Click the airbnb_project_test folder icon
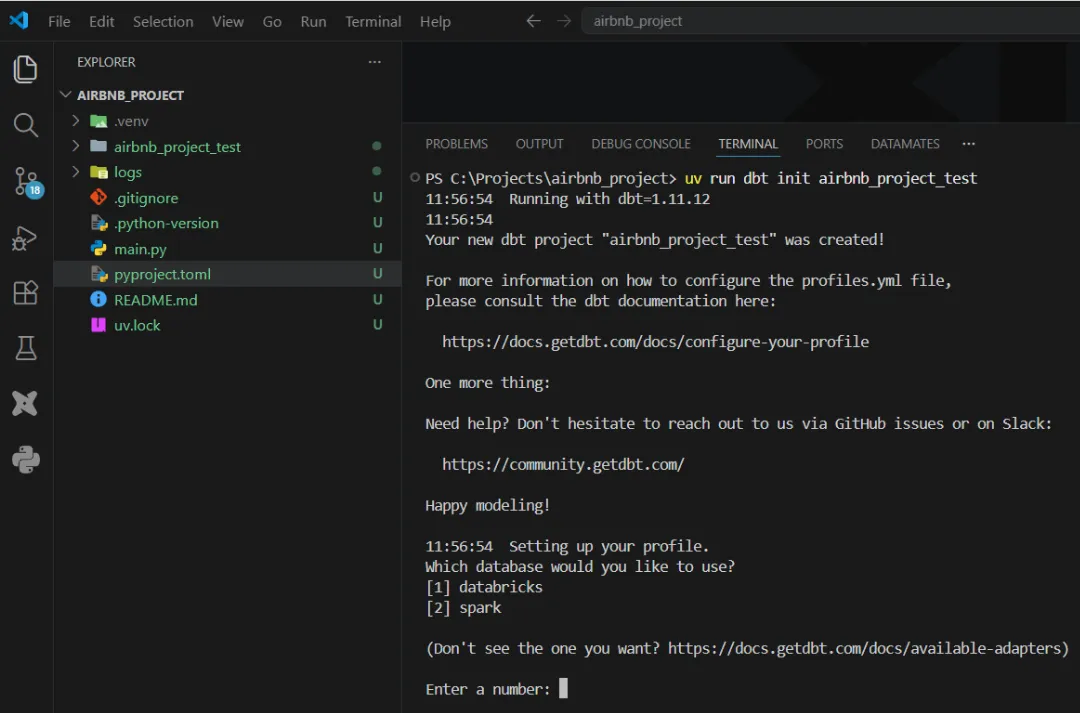Screen dimensions: 1080x713 point(98,146)
